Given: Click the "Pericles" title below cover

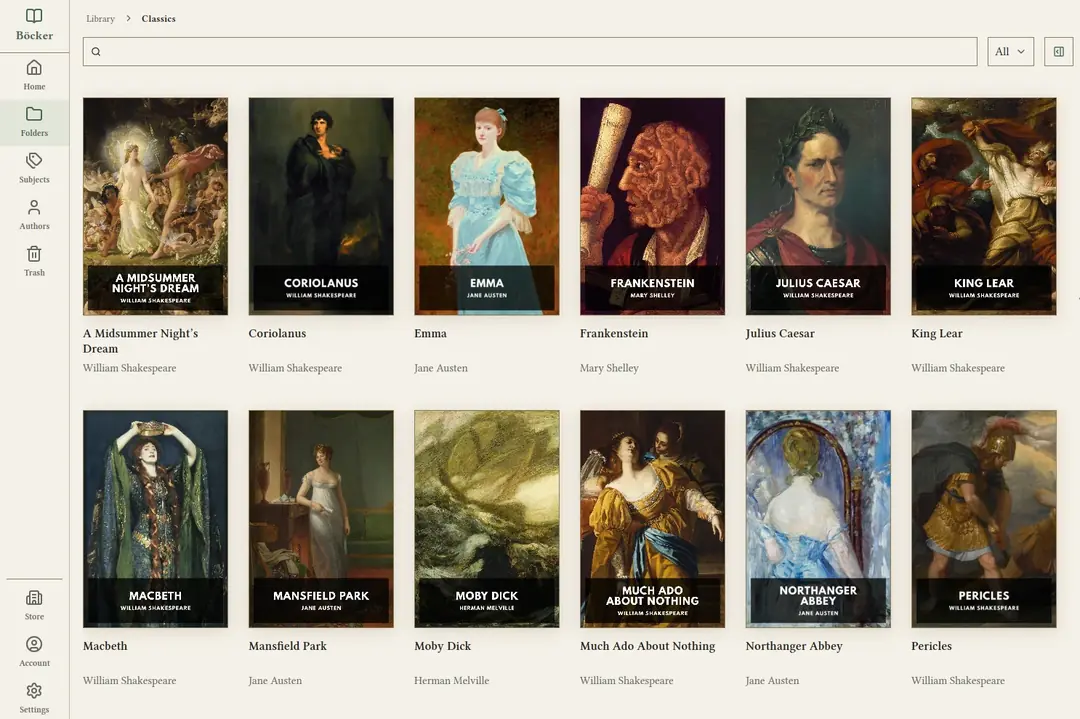Looking at the screenshot, I should (x=931, y=646).
